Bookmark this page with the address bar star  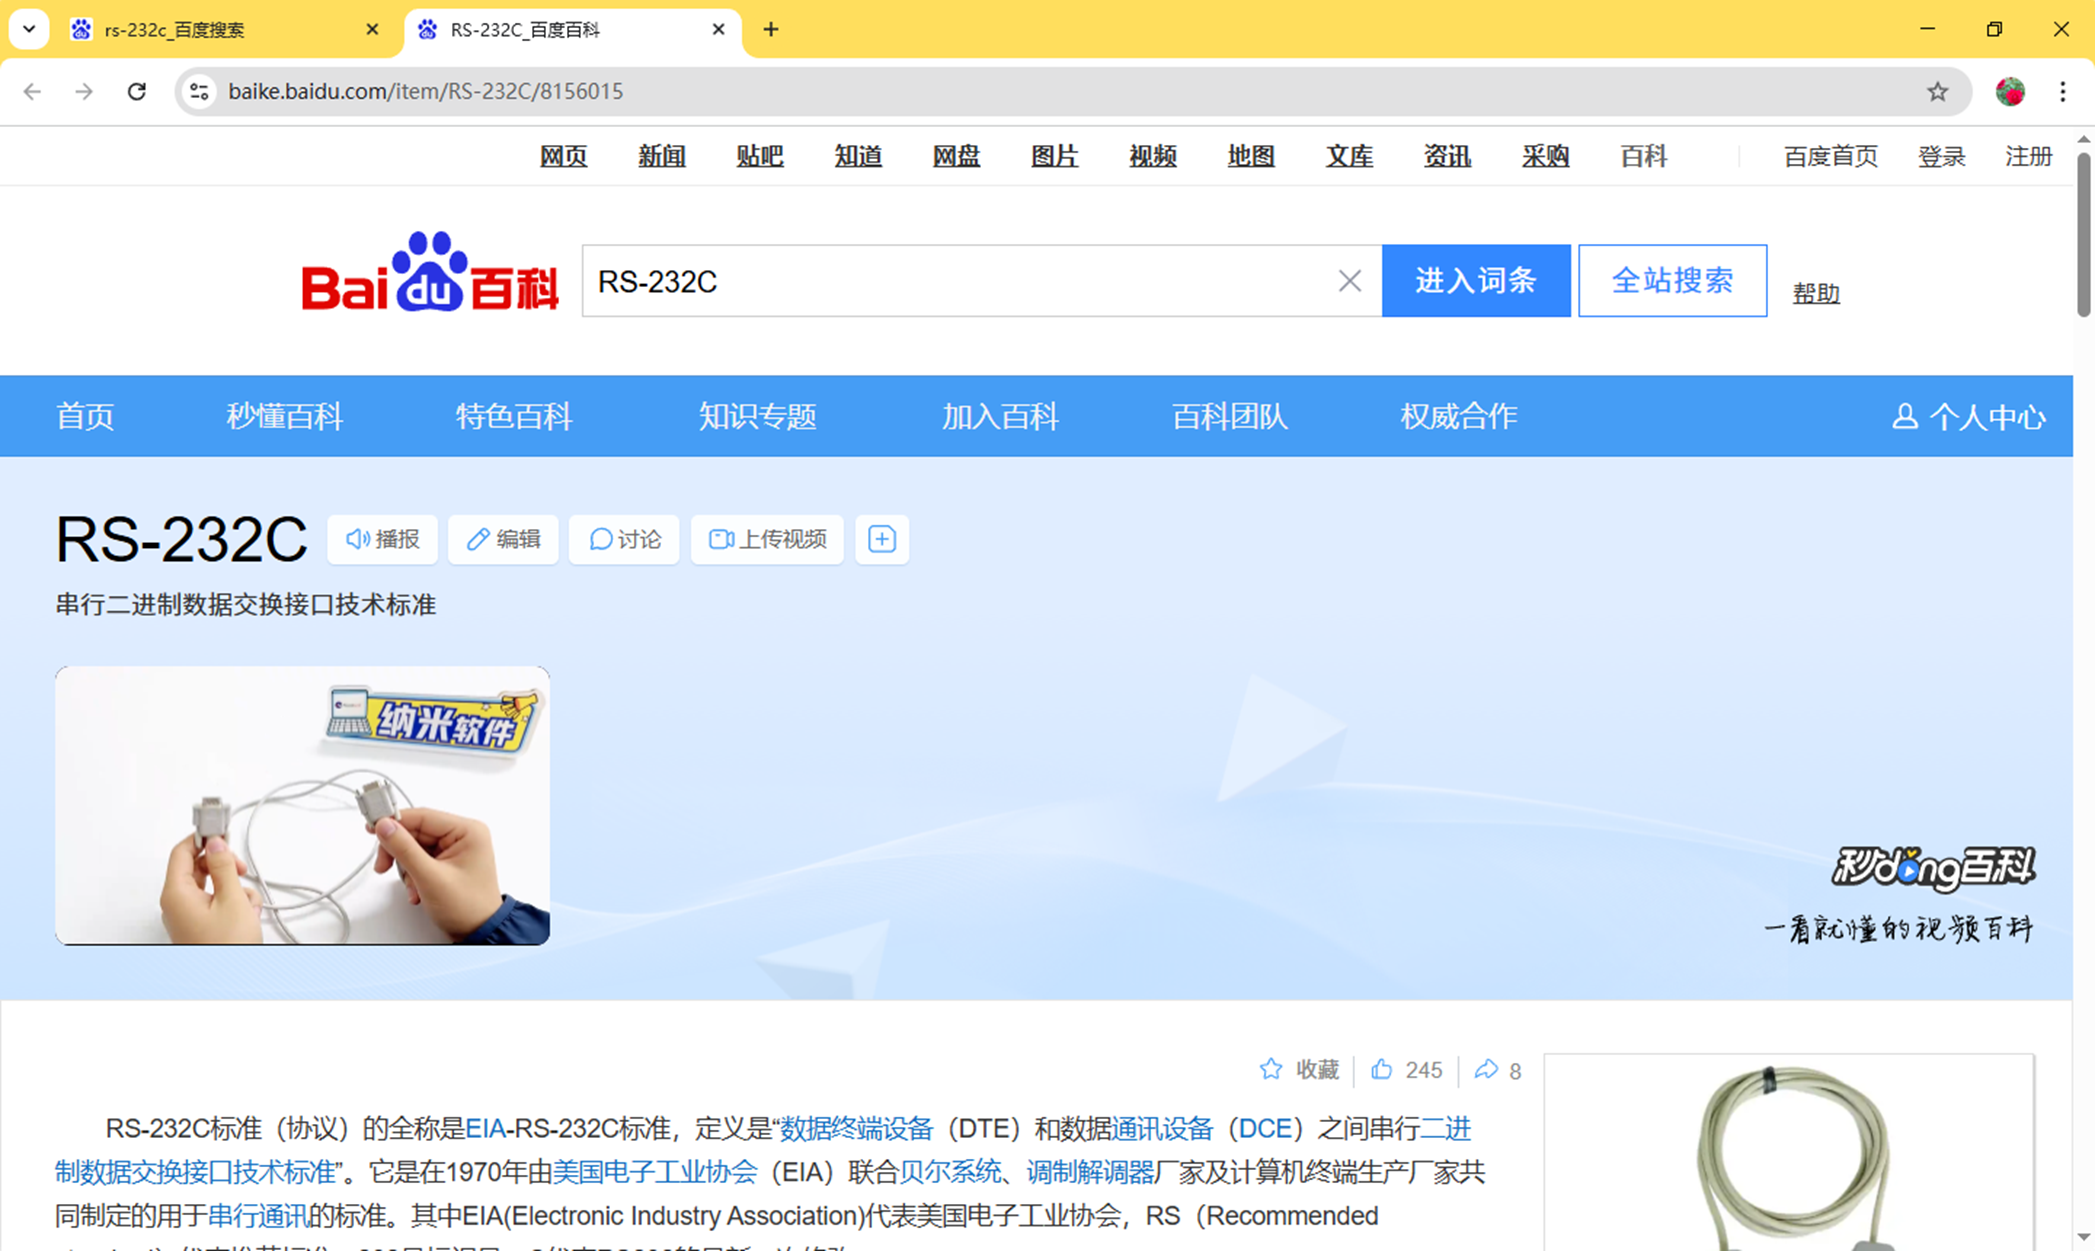(1937, 92)
